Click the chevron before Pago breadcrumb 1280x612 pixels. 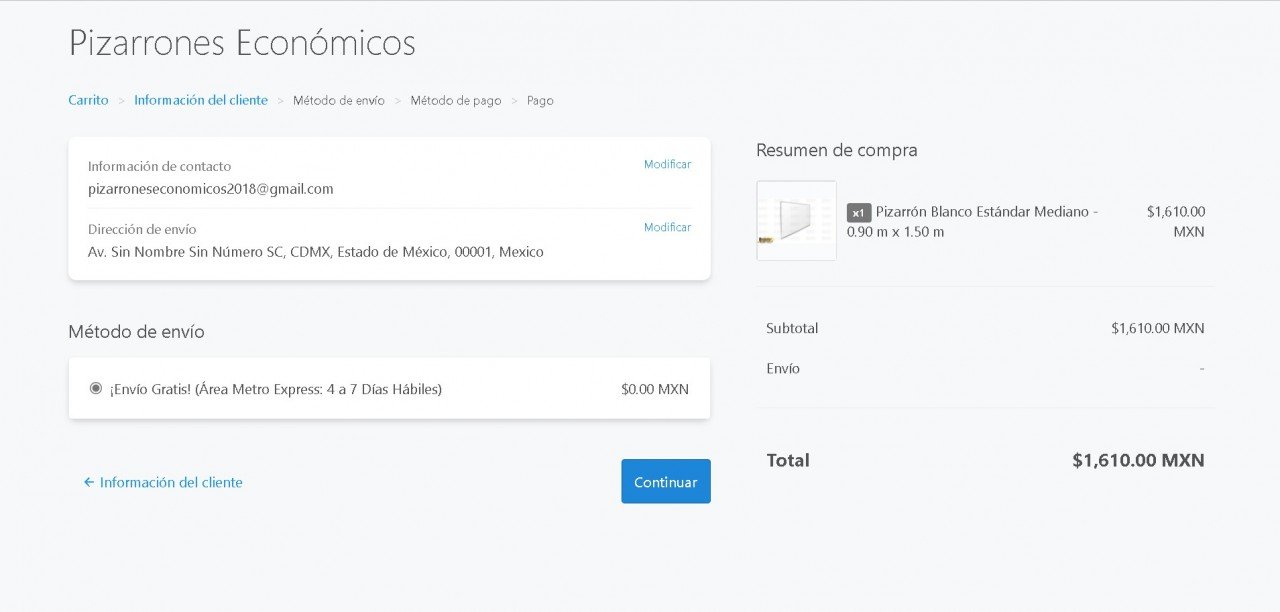point(514,101)
